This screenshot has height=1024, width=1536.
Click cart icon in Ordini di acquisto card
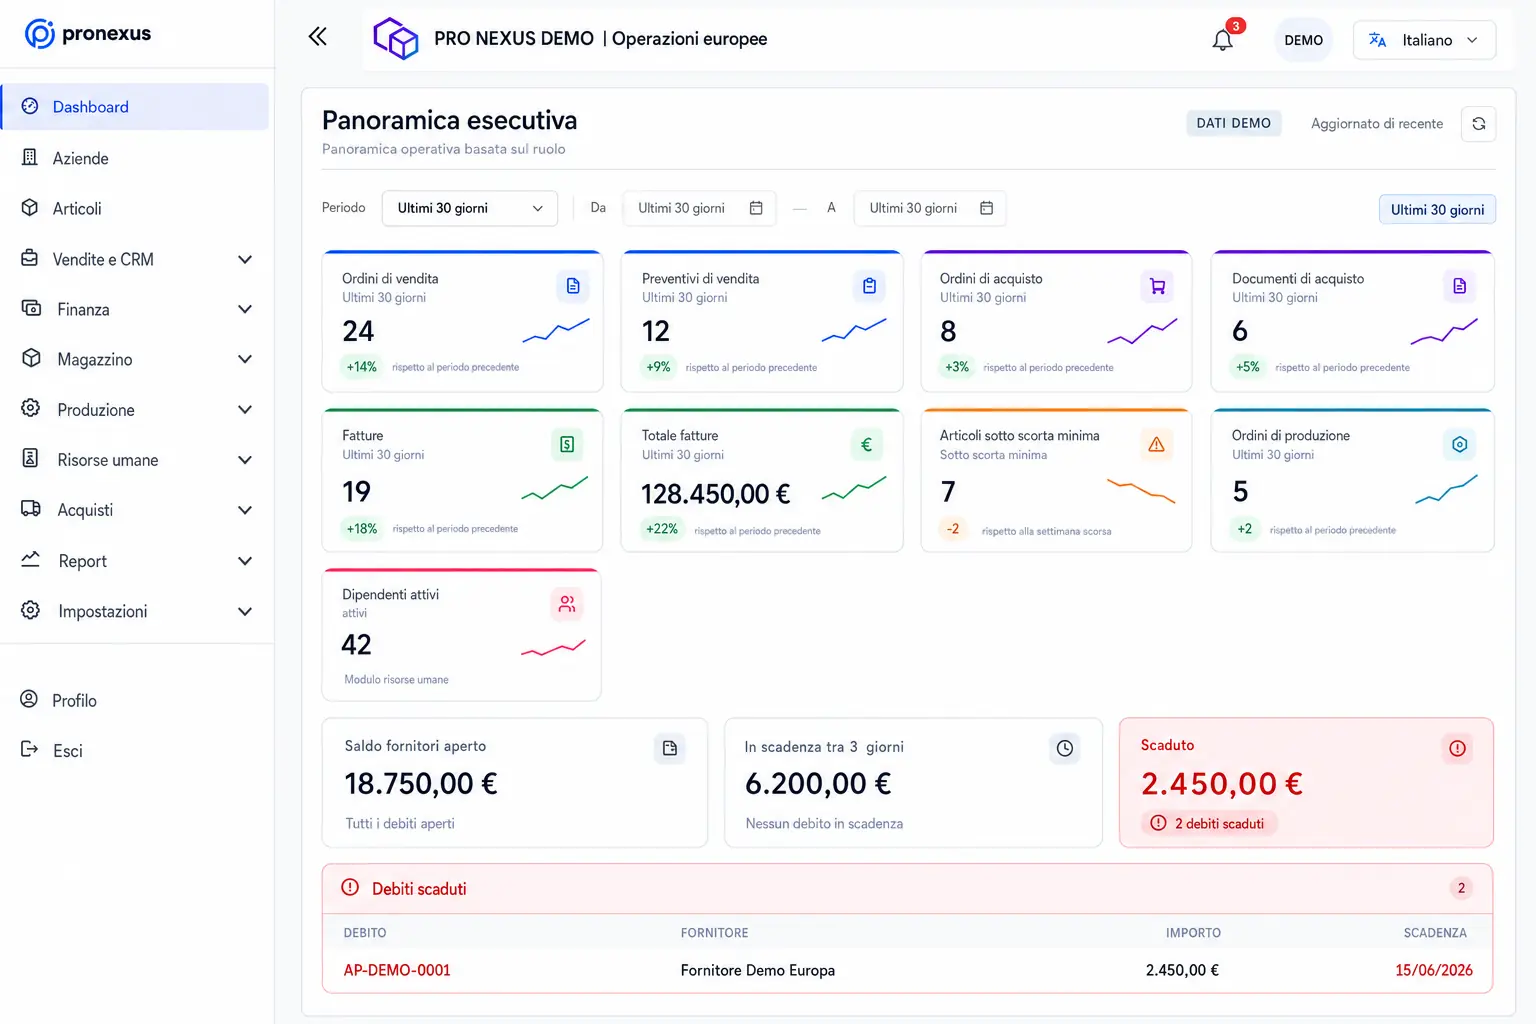tap(1157, 286)
